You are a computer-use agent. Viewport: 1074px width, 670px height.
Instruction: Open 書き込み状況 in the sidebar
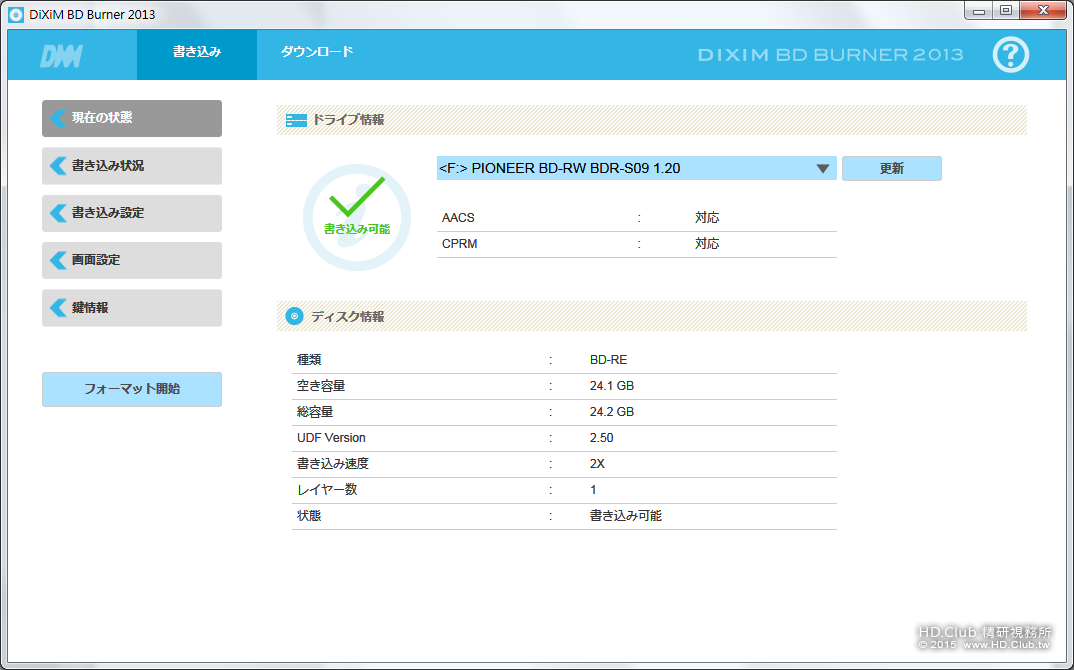point(132,166)
